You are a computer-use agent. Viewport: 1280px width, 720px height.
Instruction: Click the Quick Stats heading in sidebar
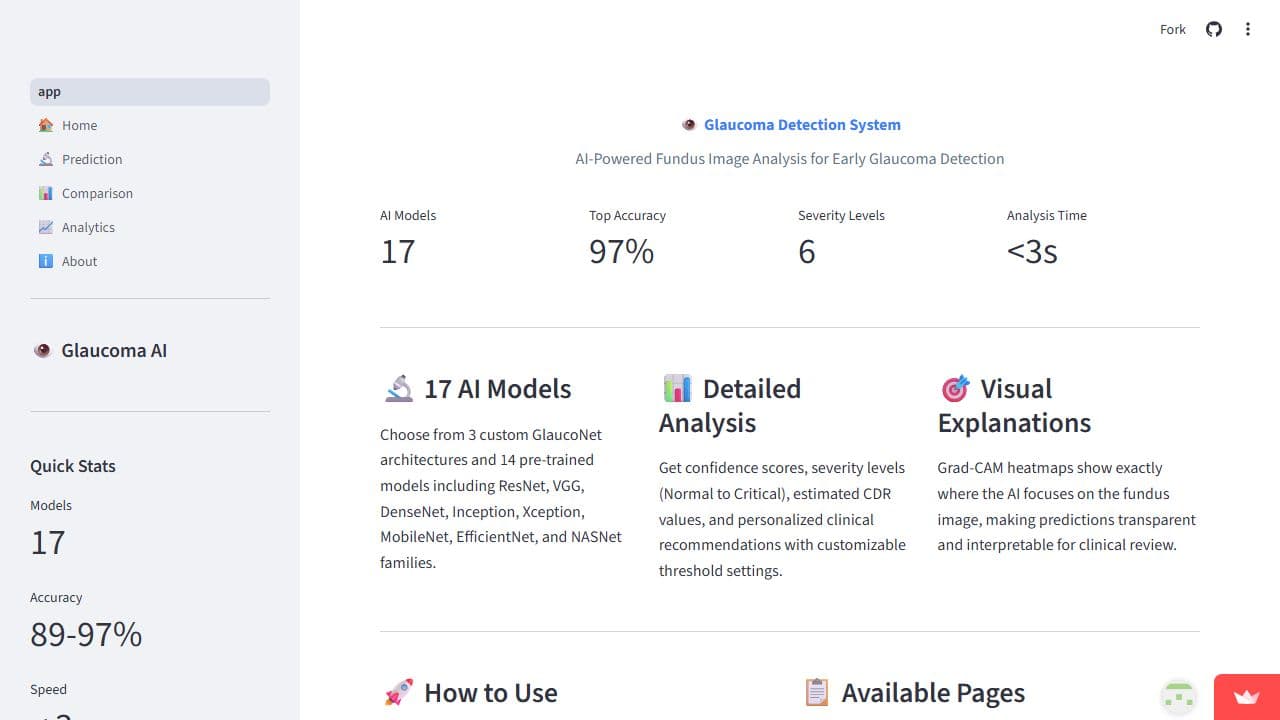click(73, 466)
